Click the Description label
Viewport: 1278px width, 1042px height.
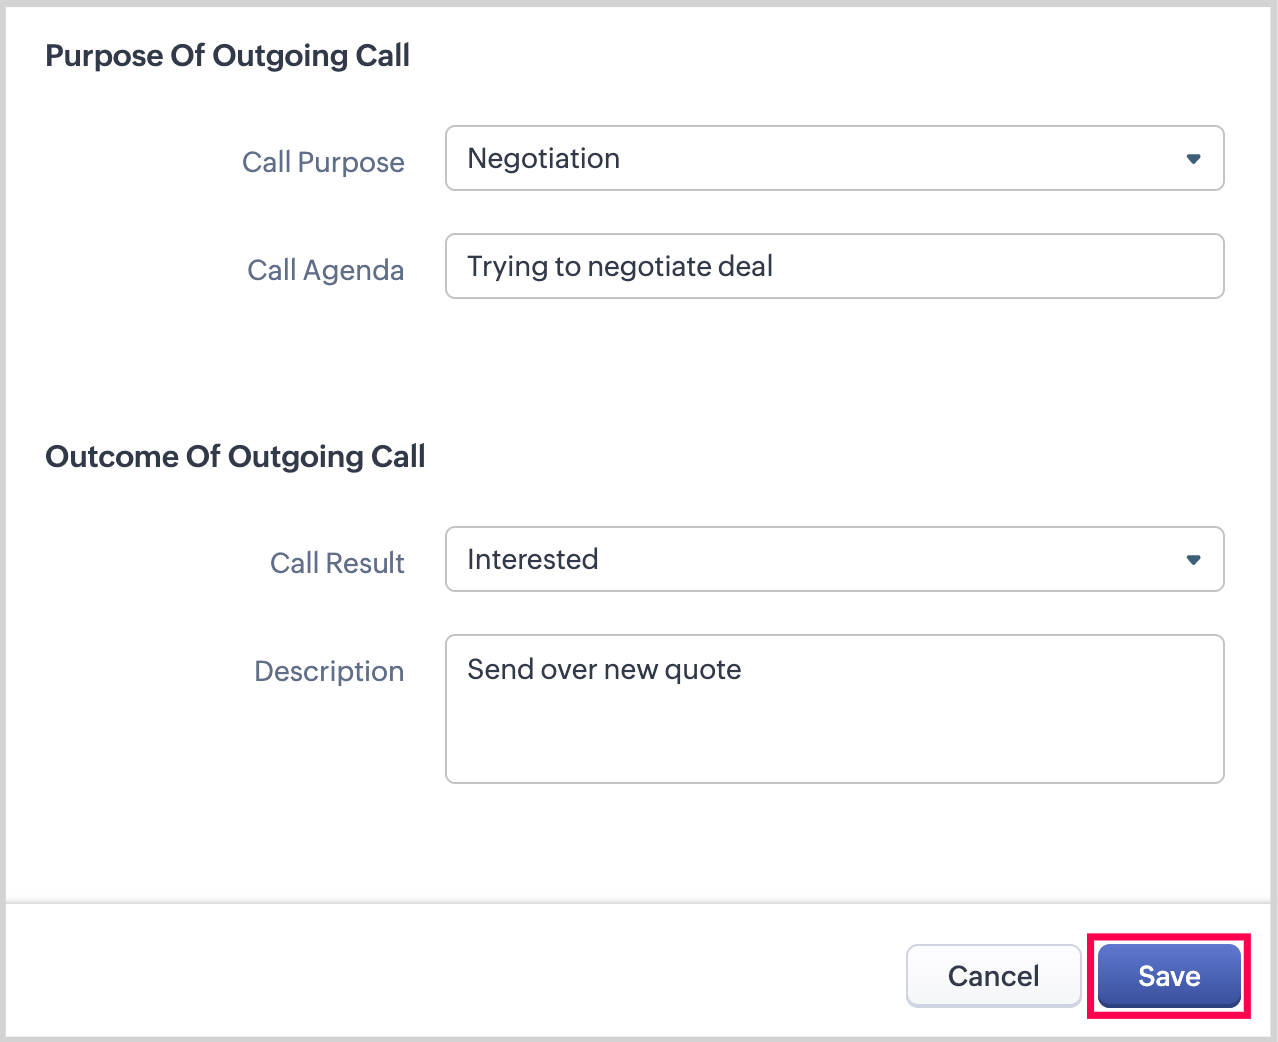pos(329,671)
